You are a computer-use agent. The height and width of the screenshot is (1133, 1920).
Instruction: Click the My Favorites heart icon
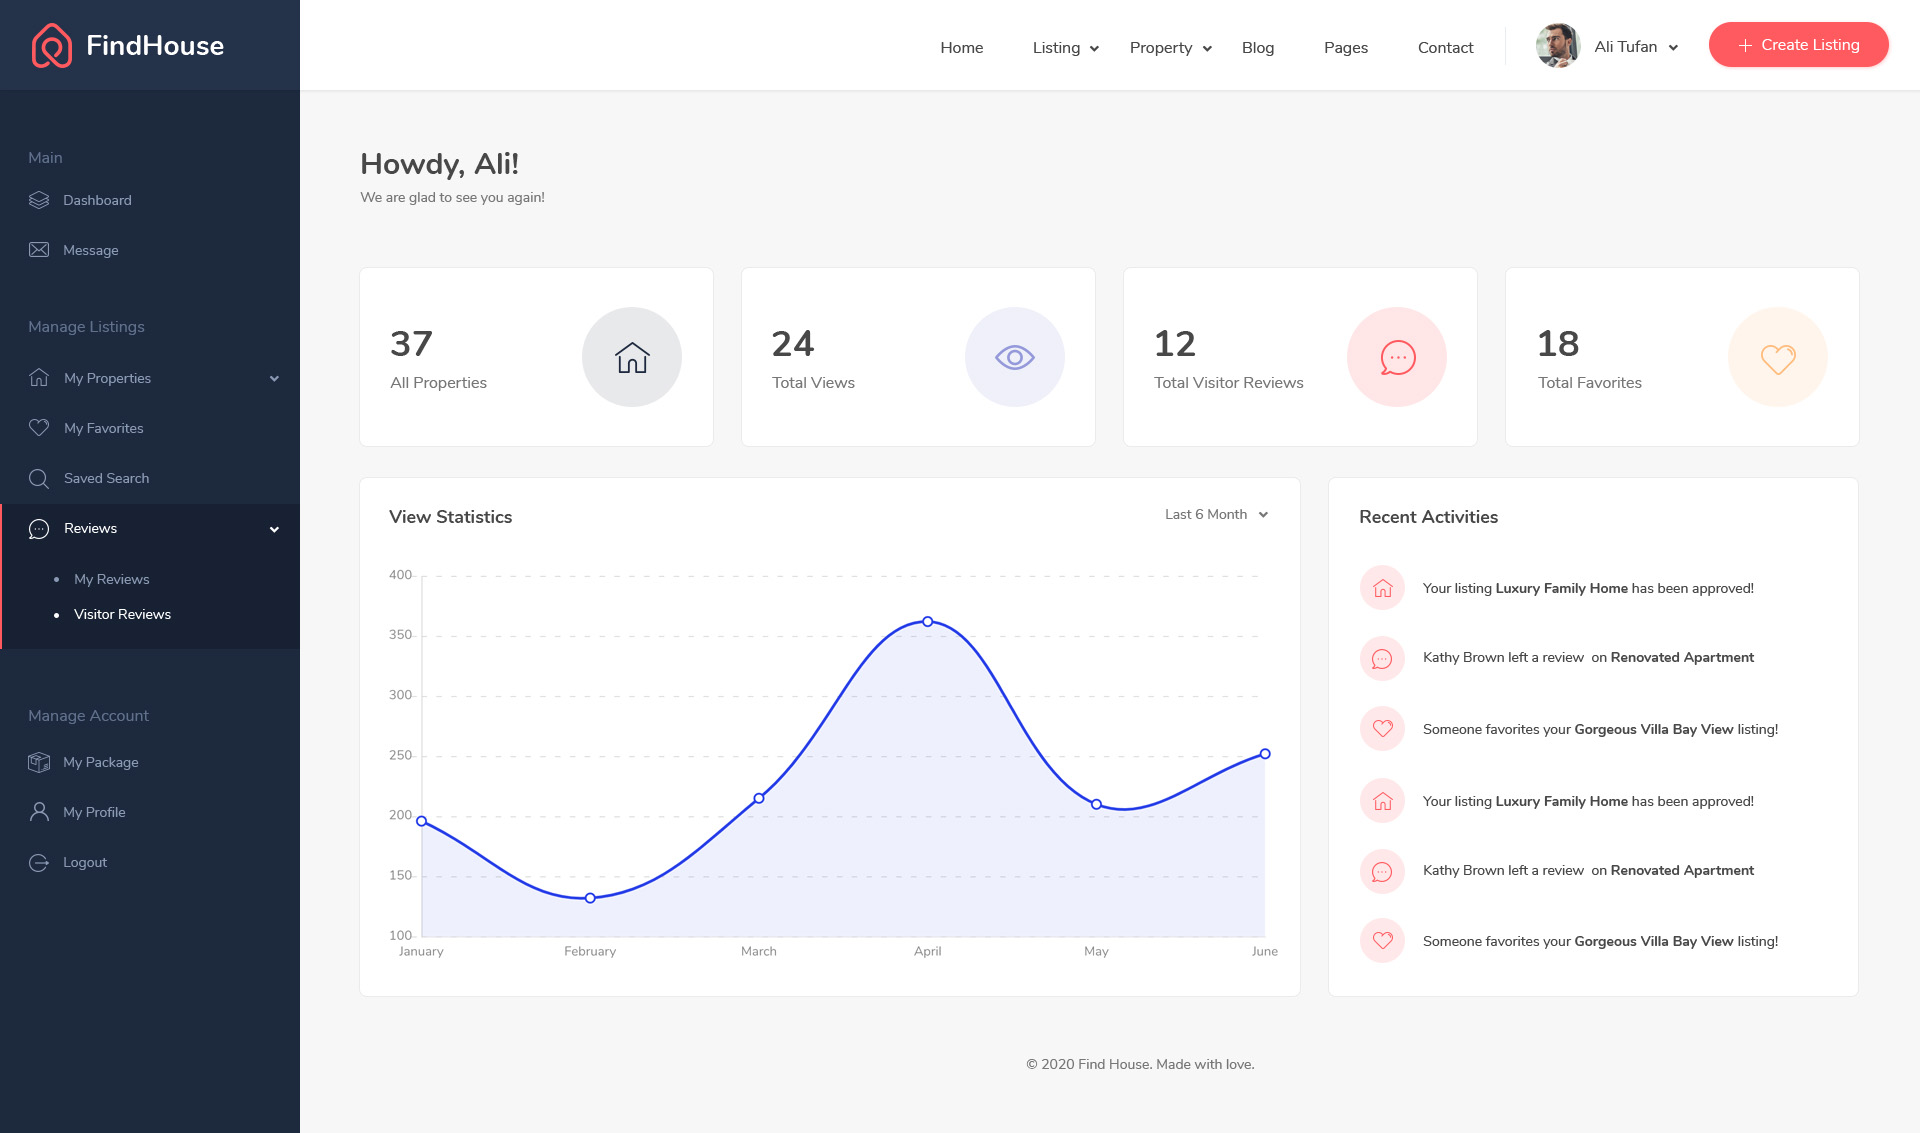pyautogui.click(x=39, y=428)
